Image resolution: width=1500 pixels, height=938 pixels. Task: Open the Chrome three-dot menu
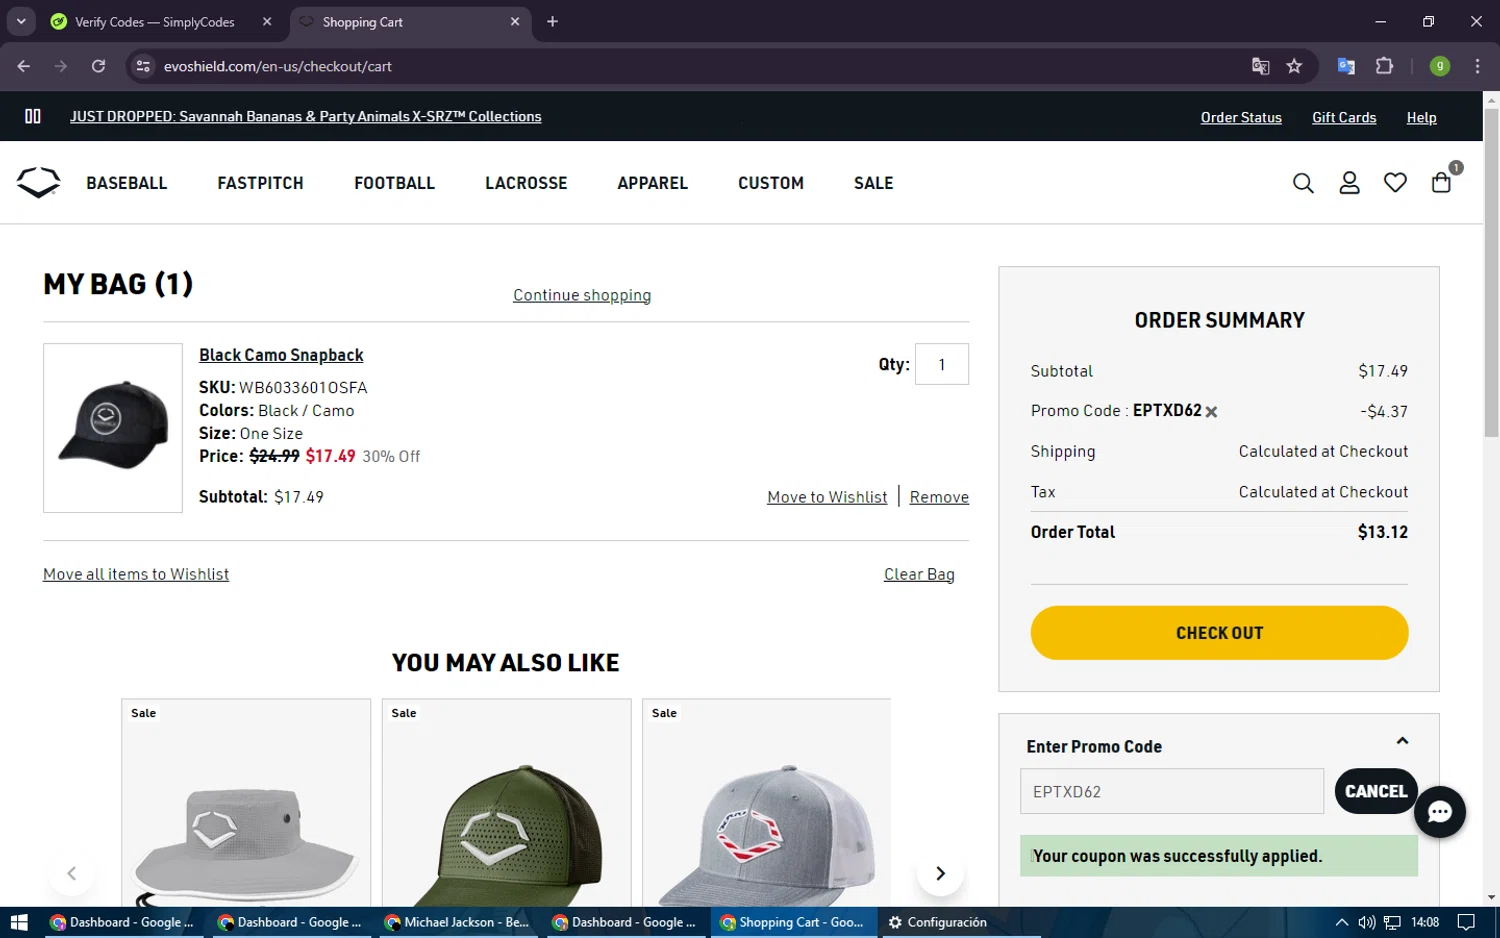click(1477, 66)
